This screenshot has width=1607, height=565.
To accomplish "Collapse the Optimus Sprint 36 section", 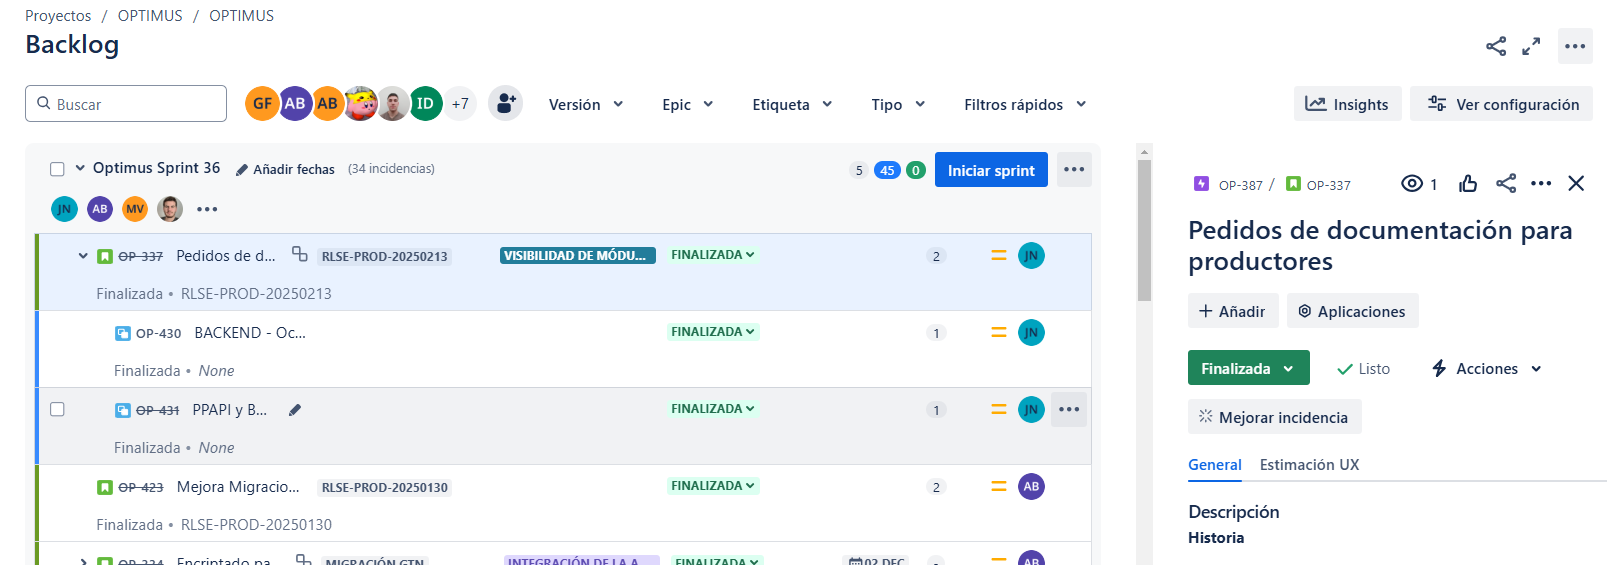I will tap(80, 168).
